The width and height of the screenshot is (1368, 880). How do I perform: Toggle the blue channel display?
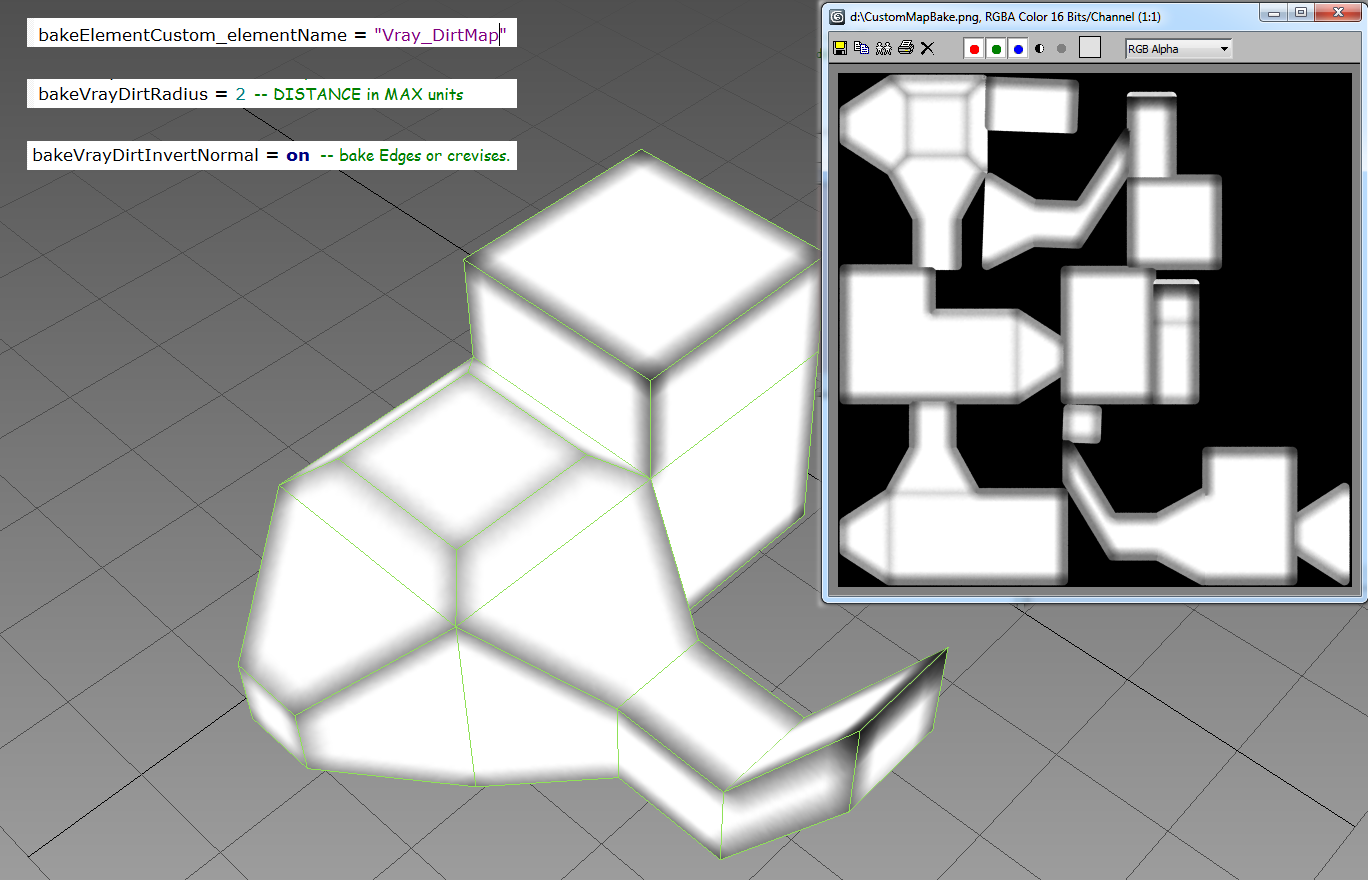(1018, 48)
